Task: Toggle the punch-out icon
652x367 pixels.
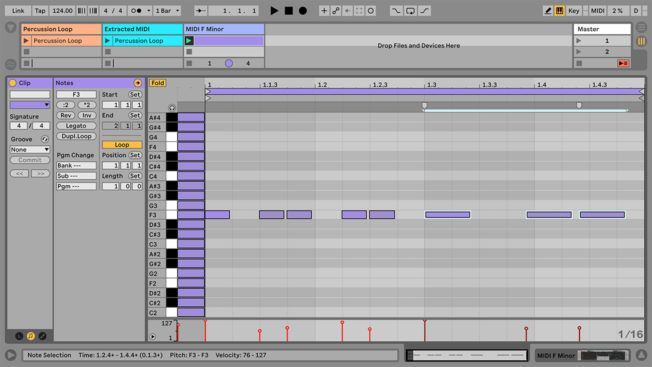Action: [x=424, y=11]
